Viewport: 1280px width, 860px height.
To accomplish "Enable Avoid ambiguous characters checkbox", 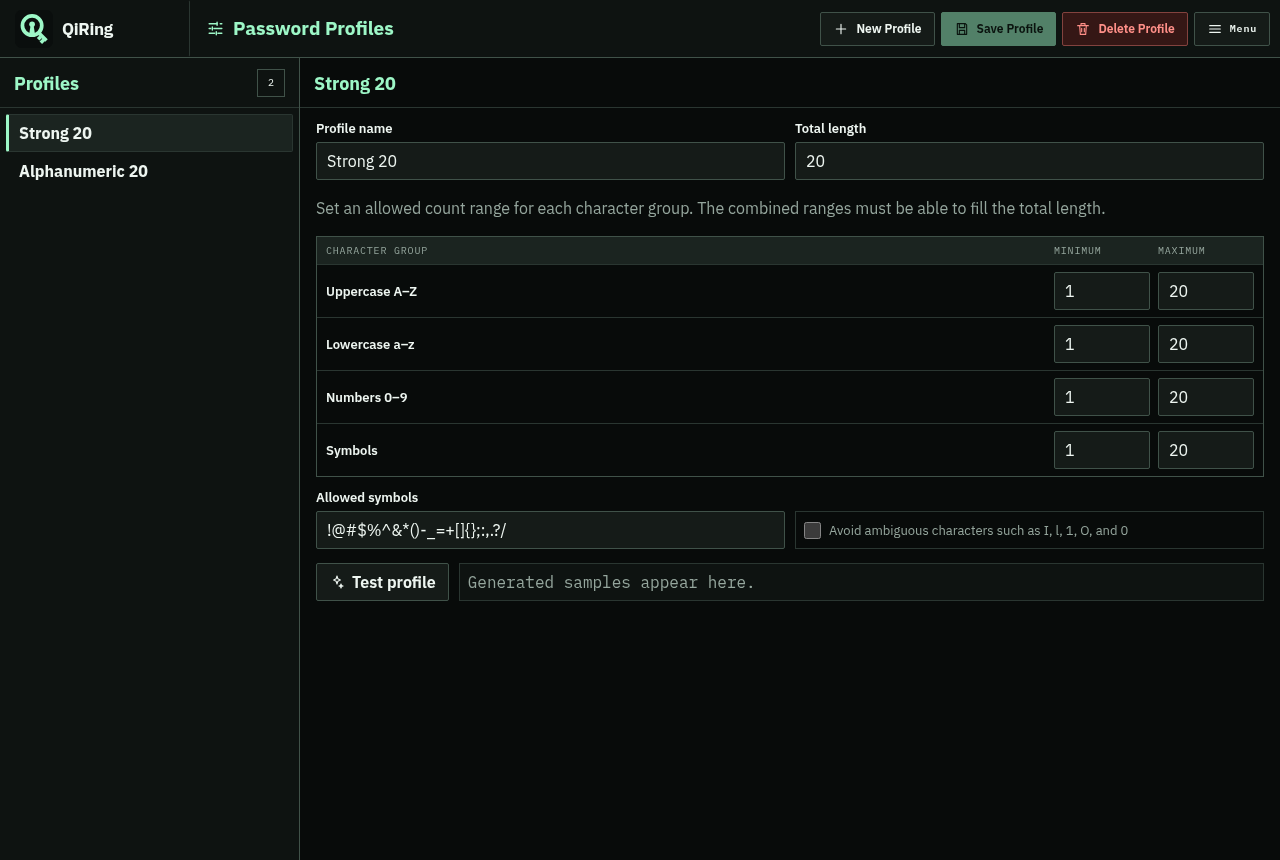I will pyautogui.click(x=812, y=530).
